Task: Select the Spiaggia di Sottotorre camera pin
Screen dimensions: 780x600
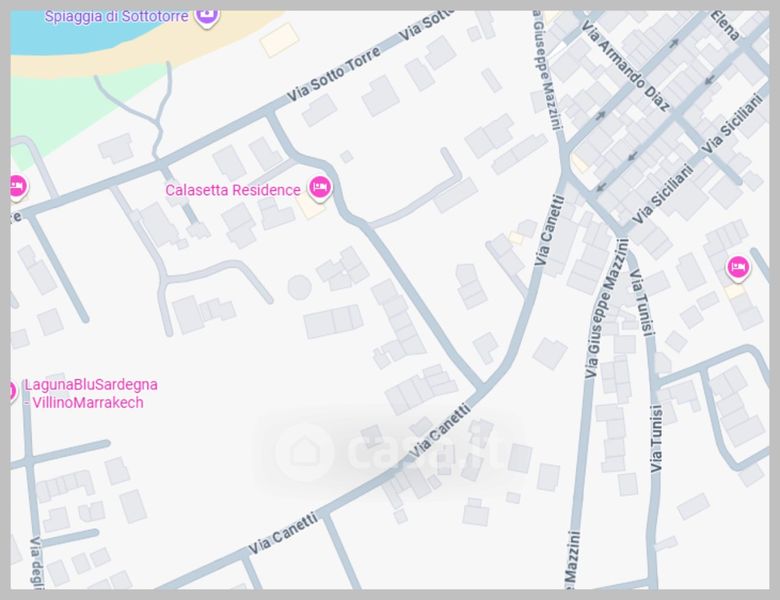Action: tap(206, 17)
